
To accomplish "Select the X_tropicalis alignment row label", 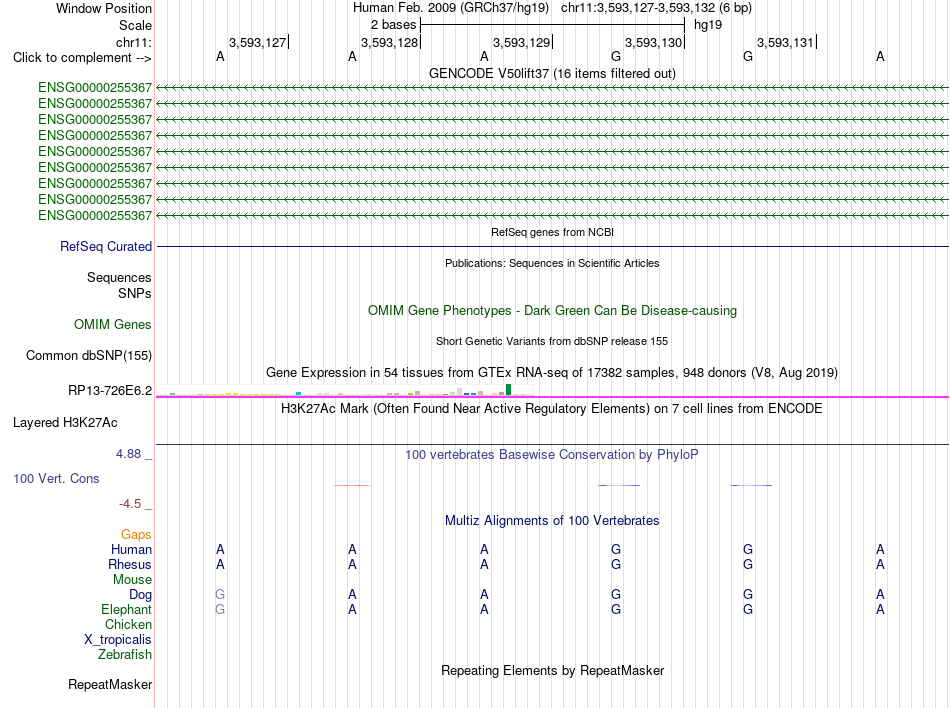I will pos(118,640).
